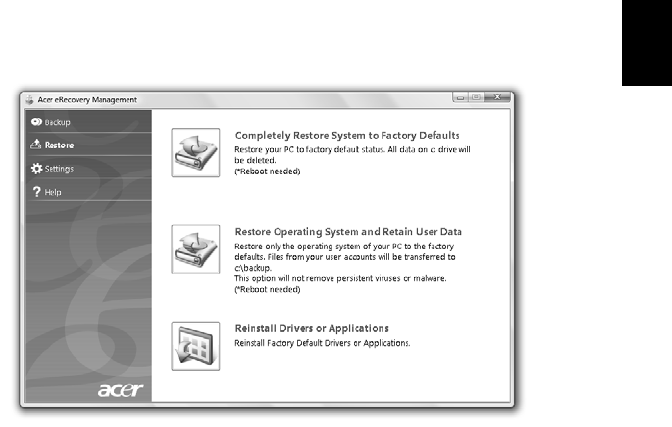Minimize the Acer eRecovery Management window
672x427 pixels.
pyautogui.click(x=460, y=98)
